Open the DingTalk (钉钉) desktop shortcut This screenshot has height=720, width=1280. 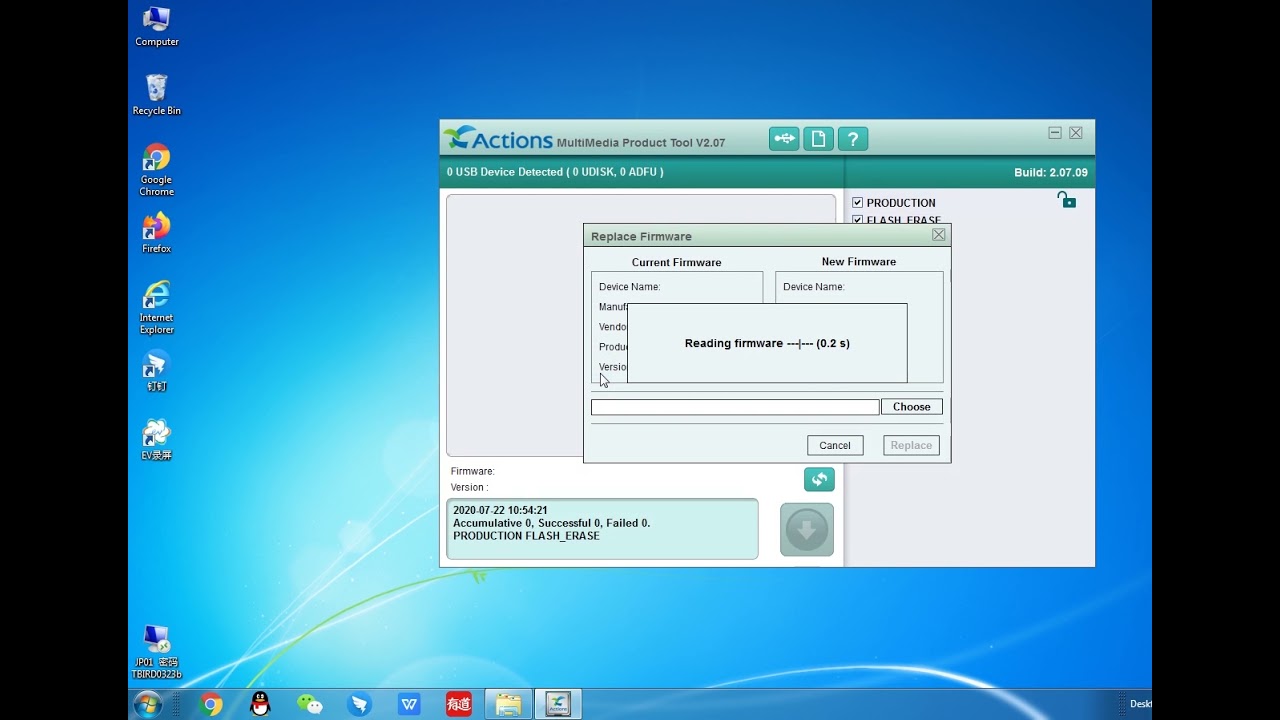(157, 371)
